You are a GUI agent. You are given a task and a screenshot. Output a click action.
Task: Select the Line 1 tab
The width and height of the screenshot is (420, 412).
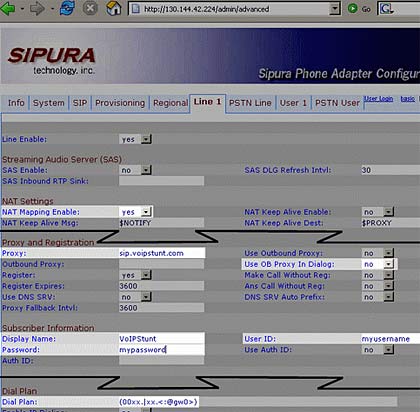[207, 102]
